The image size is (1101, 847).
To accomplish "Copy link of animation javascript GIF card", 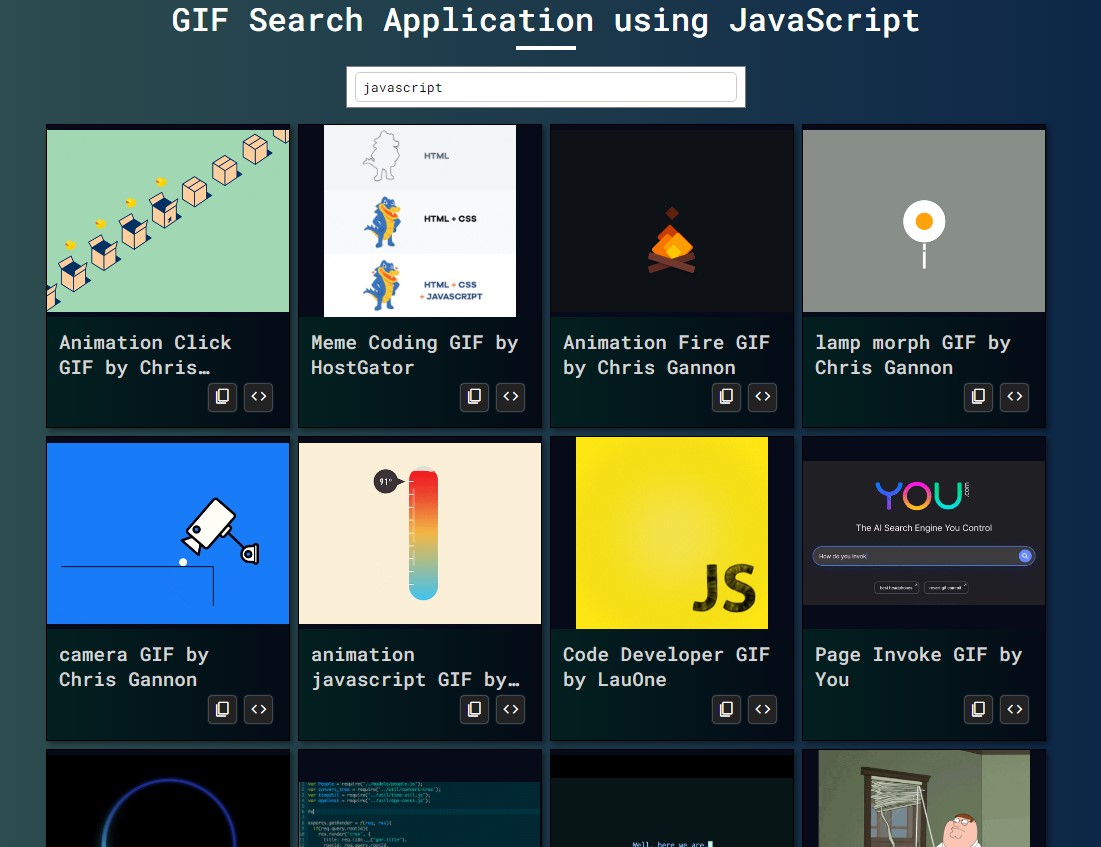I will [x=474, y=709].
